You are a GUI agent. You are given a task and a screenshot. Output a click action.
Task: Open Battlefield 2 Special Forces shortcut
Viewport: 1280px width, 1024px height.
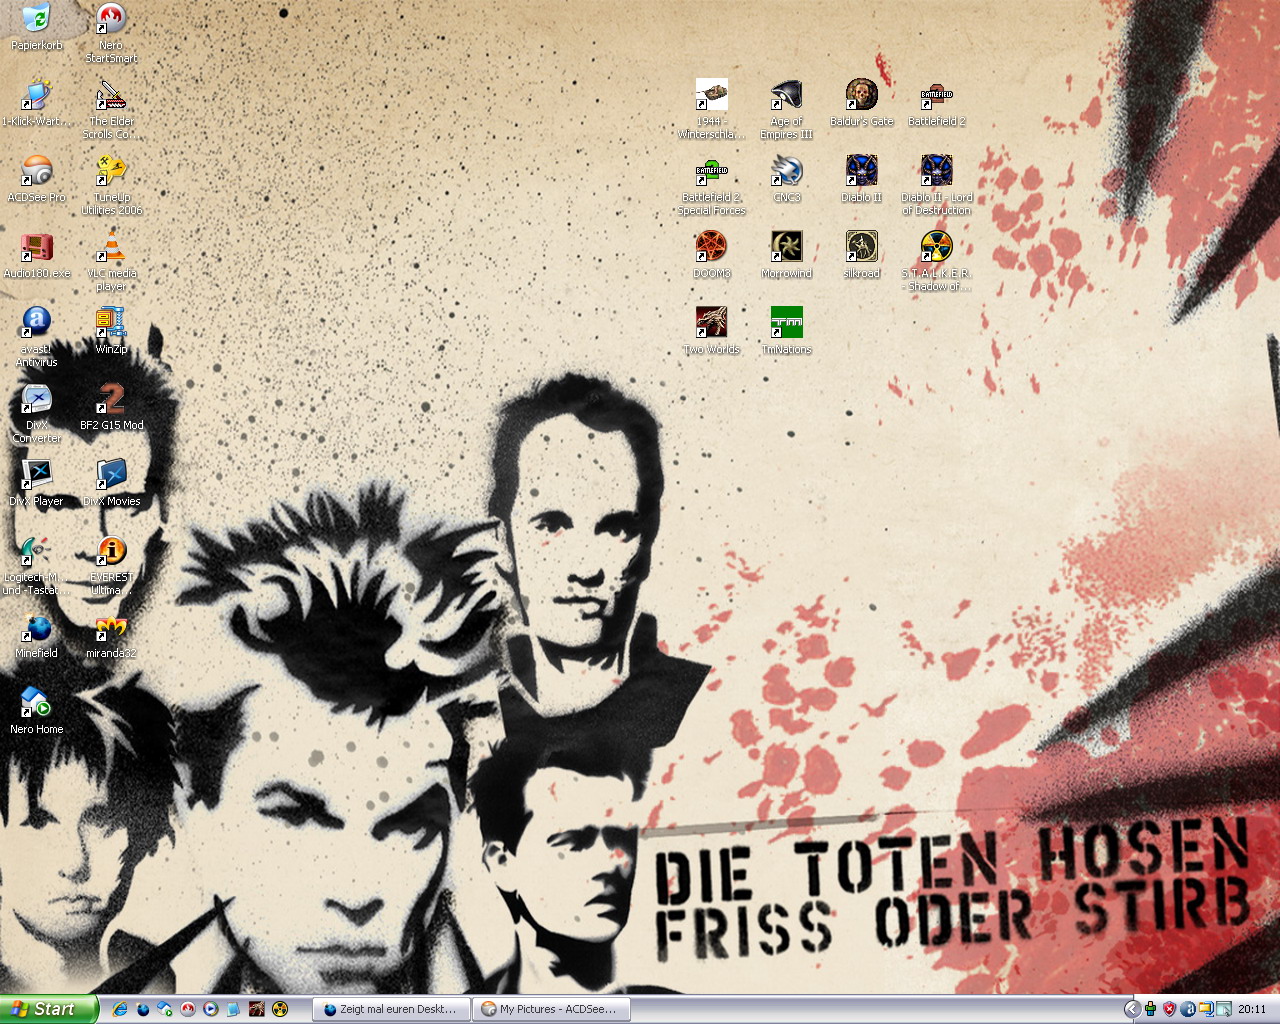(x=711, y=185)
